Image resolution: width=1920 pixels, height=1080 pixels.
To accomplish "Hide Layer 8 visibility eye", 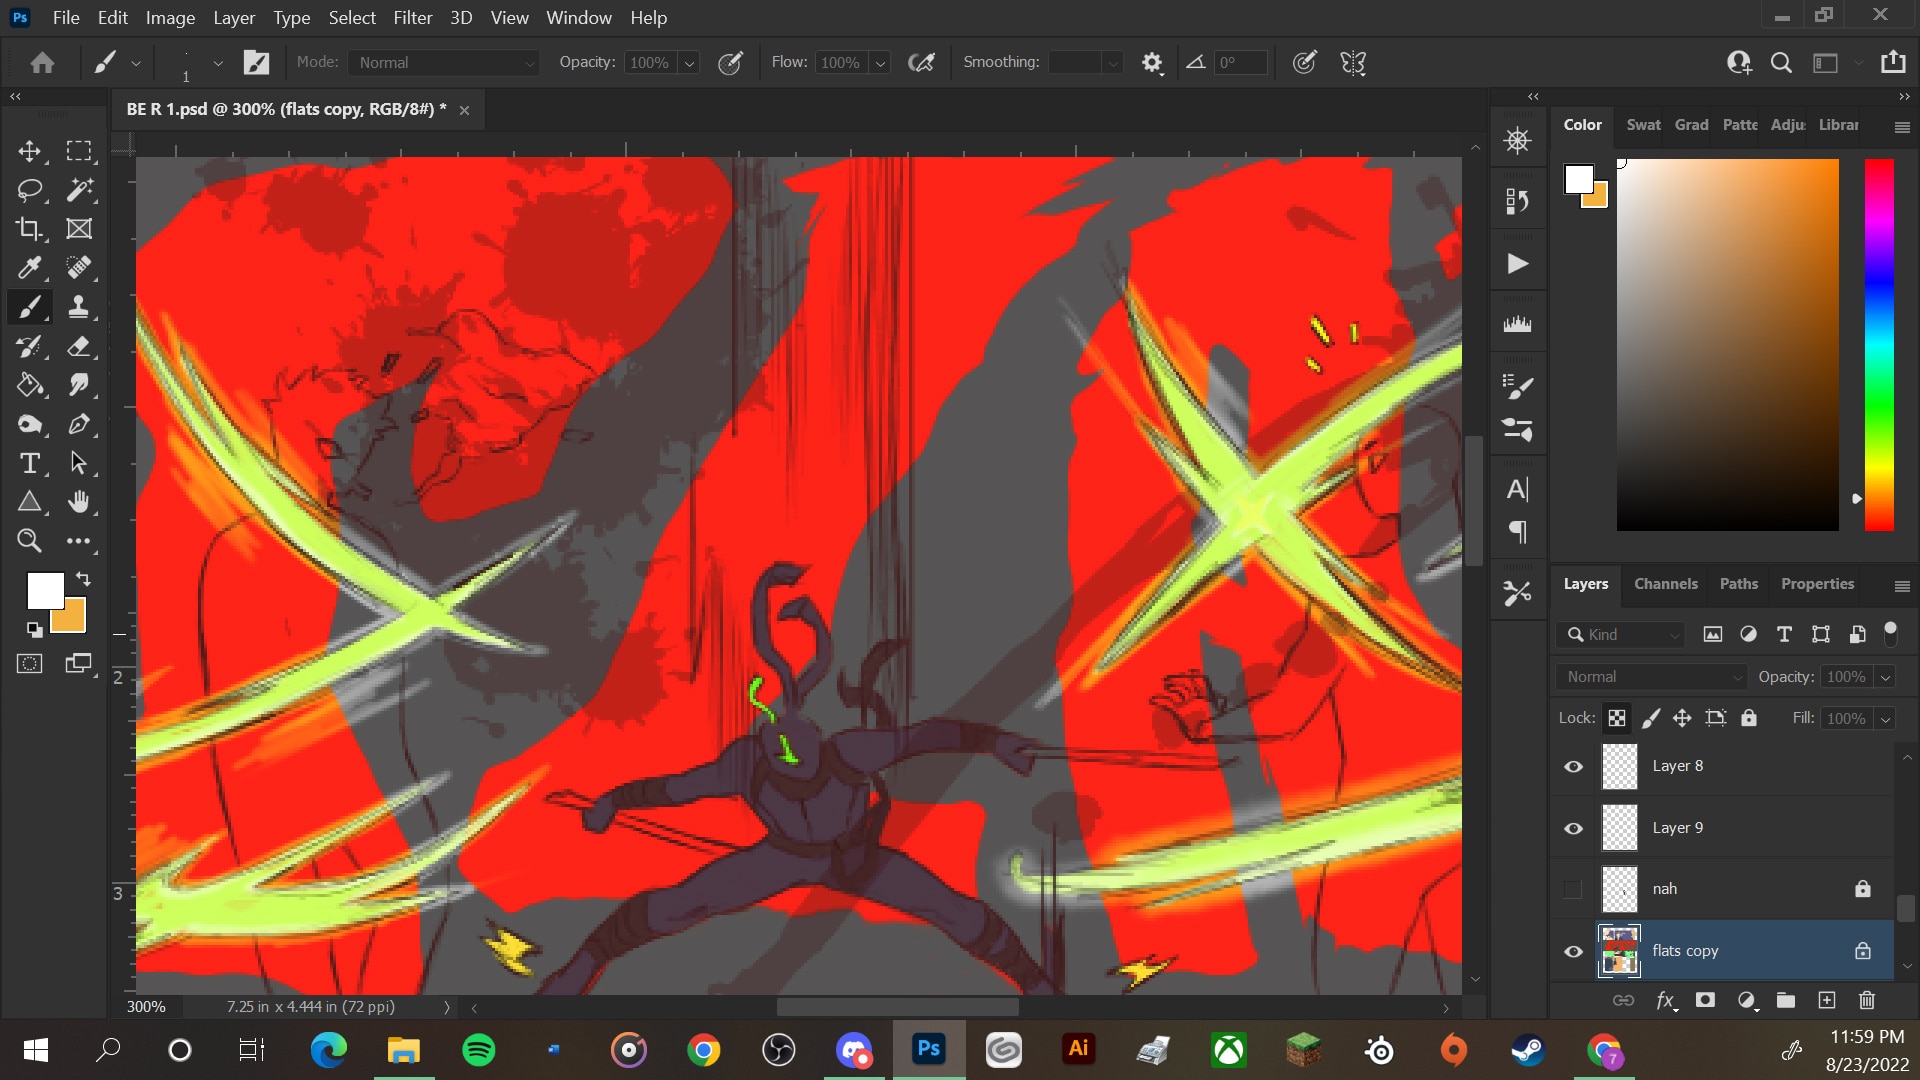I will pyautogui.click(x=1573, y=766).
